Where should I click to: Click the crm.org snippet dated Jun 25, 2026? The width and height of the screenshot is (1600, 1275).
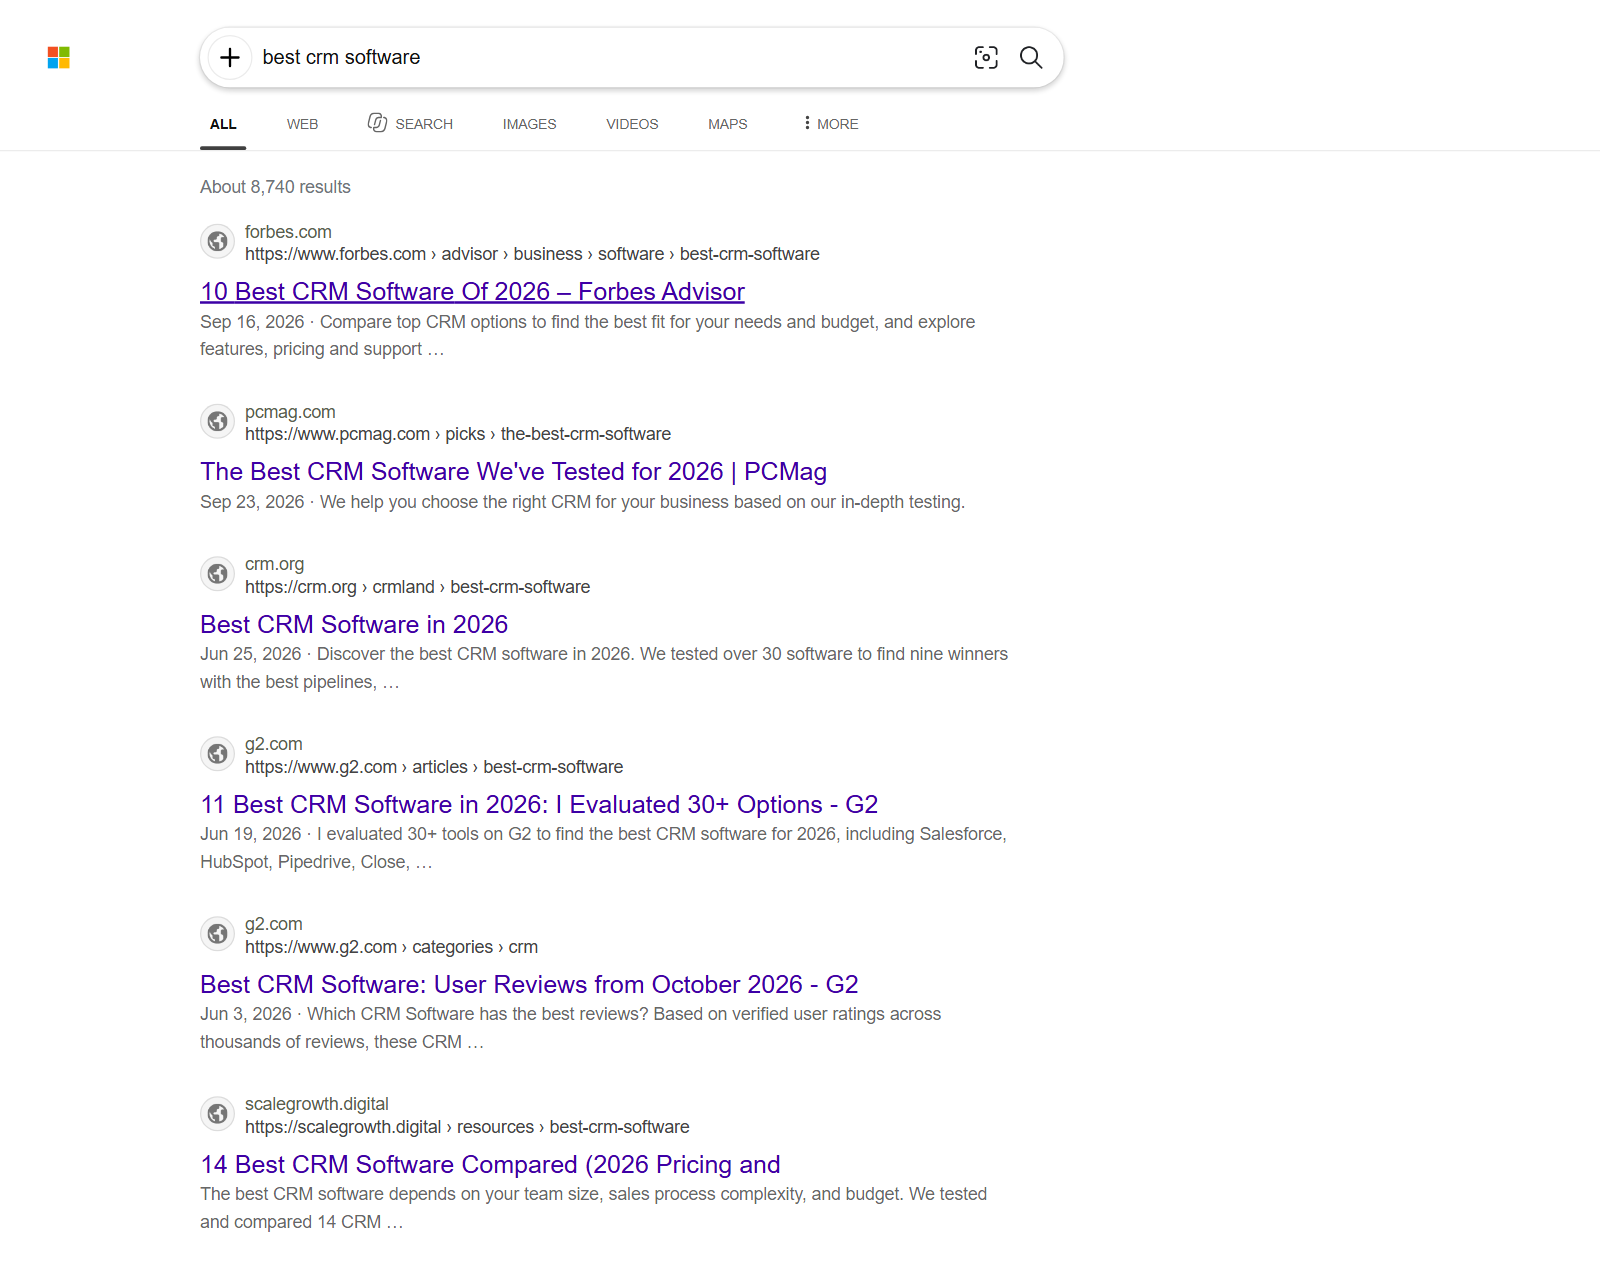coord(604,668)
